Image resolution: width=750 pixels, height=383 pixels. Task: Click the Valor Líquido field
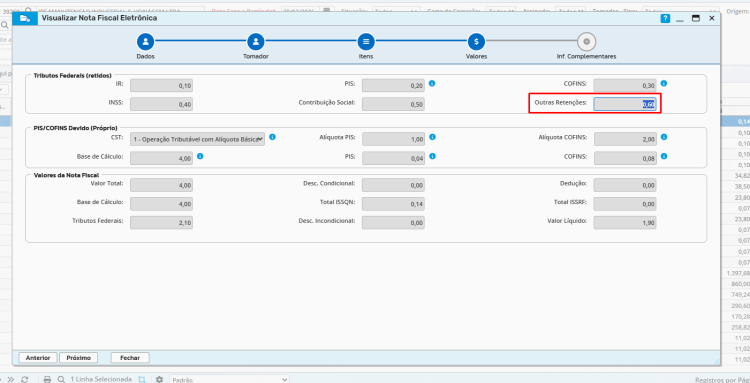[x=625, y=222]
